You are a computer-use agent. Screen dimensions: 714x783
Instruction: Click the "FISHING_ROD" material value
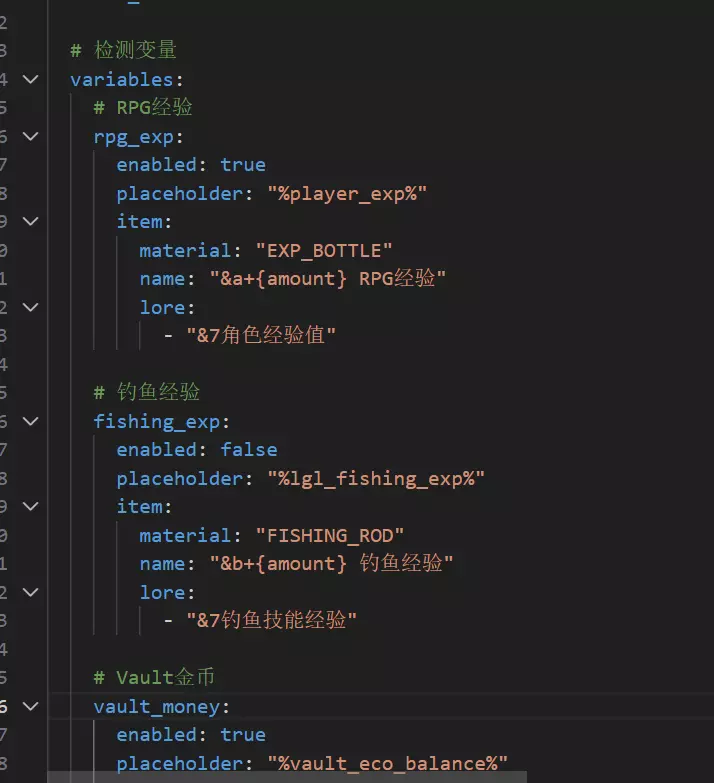coord(330,536)
